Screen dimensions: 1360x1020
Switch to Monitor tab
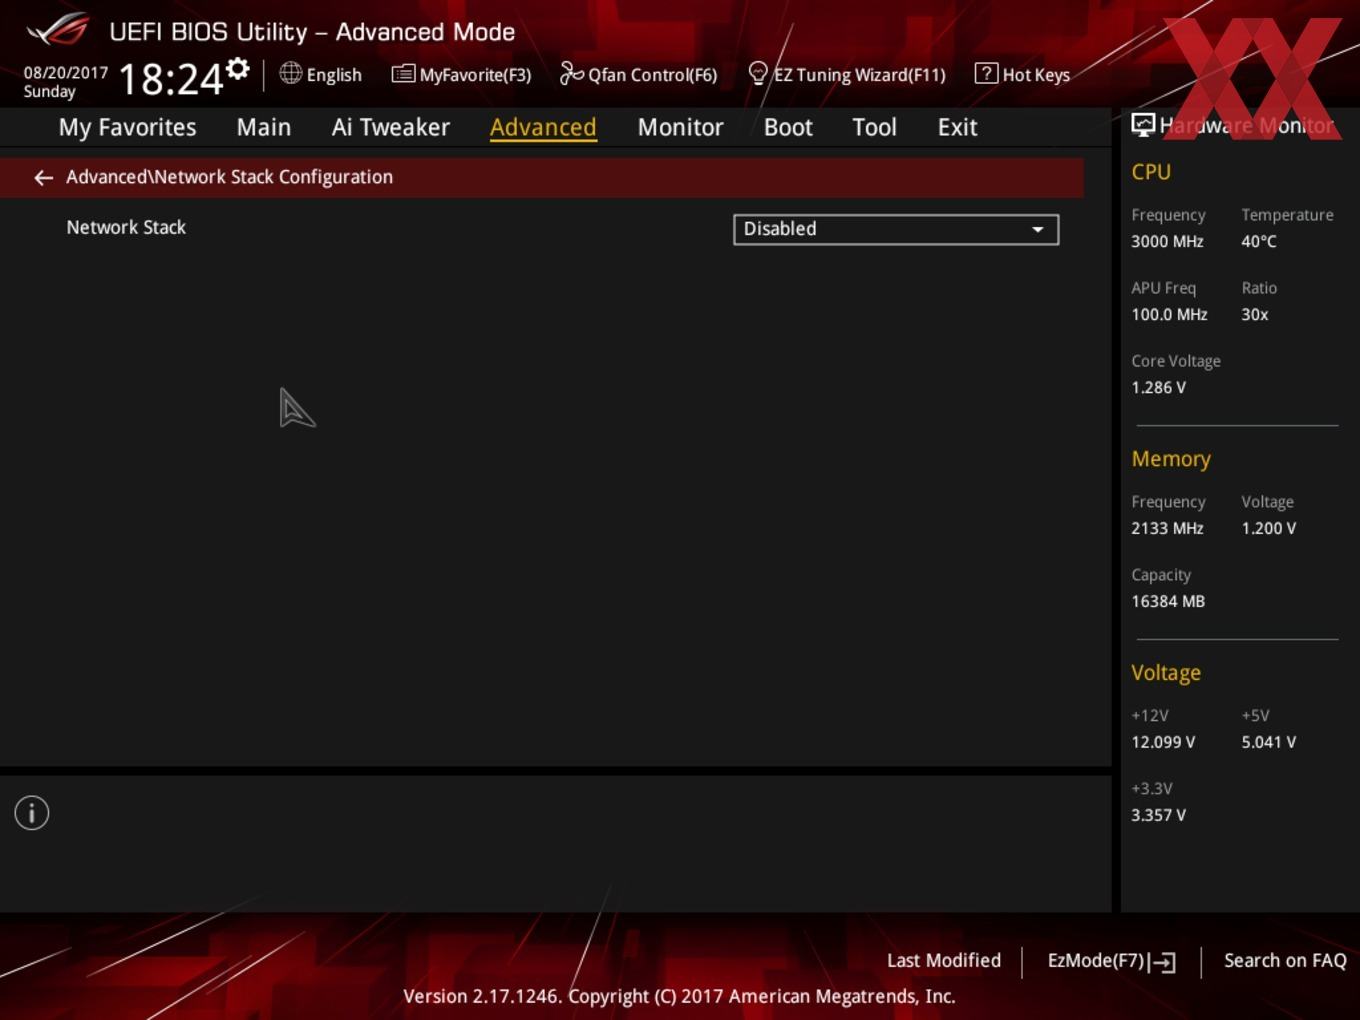681,127
